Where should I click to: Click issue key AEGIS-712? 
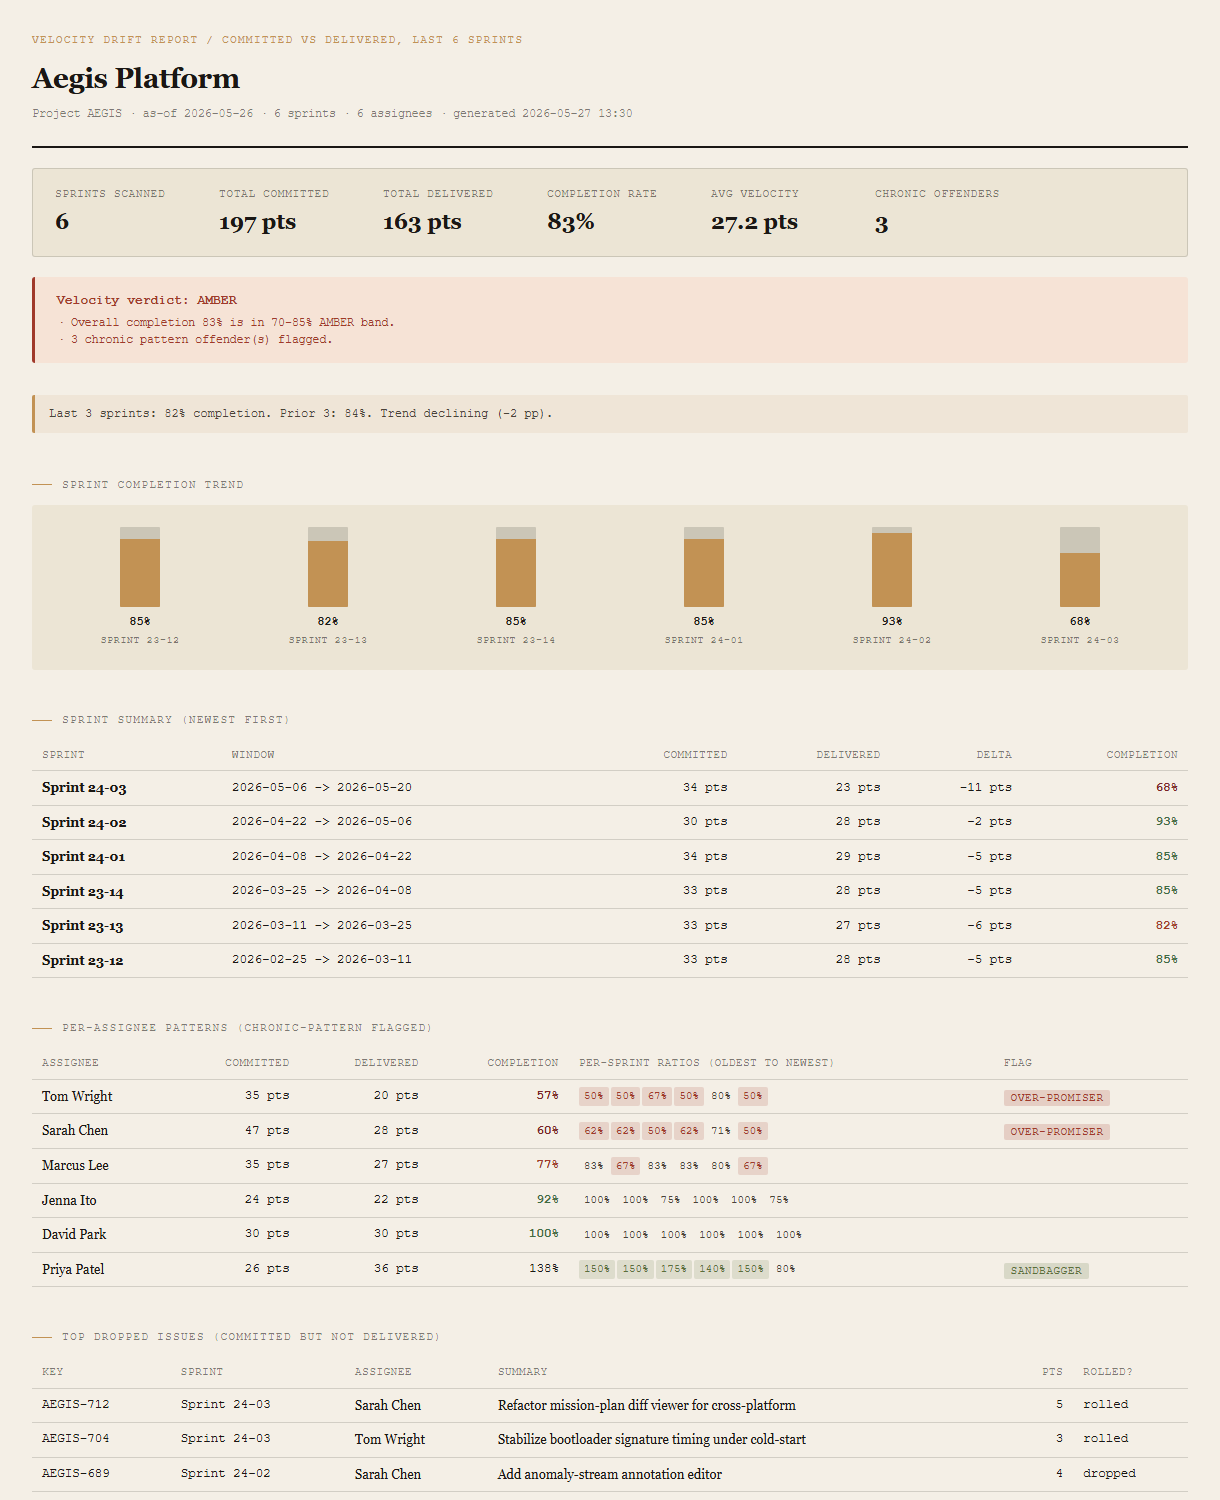76,1405
